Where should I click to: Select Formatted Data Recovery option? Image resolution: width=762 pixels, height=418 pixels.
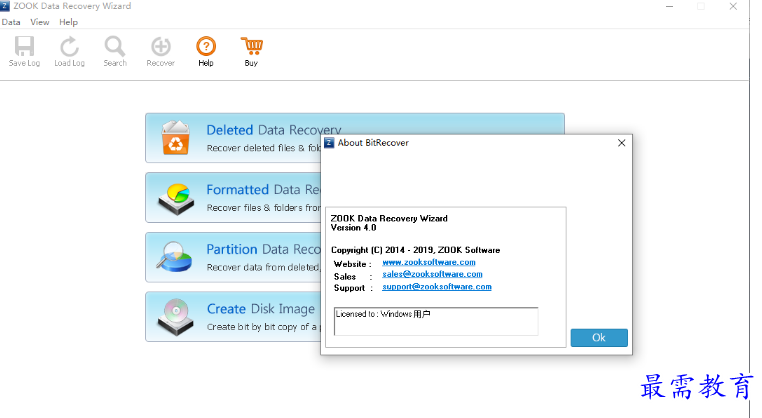pyautogui.click(x=233, y=198)
